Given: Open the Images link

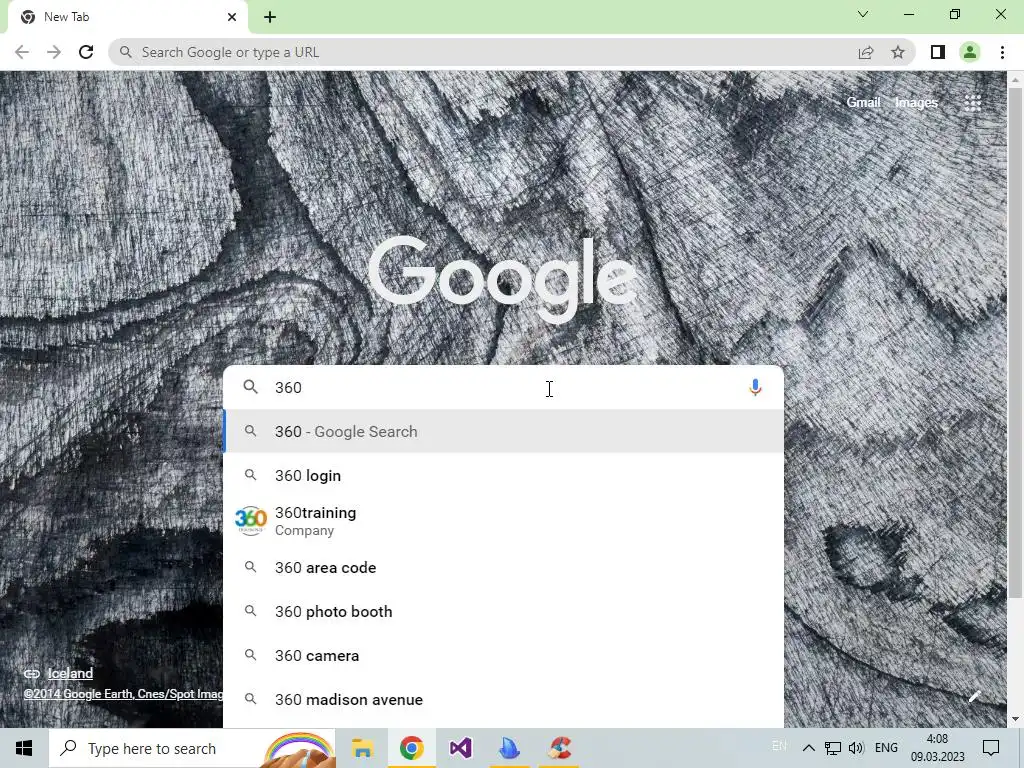Looking at the screenshot, I should (x=916, y=103).
